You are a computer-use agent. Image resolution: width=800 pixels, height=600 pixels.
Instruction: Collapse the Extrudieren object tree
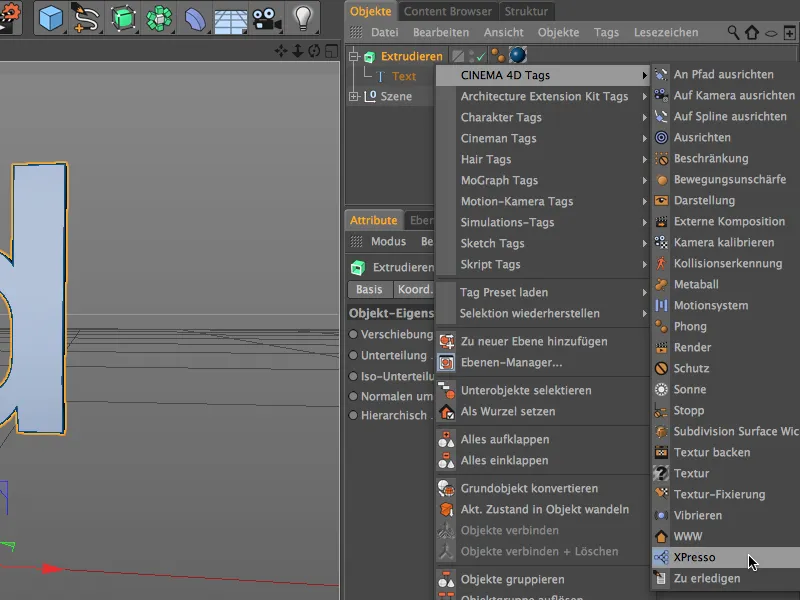tap(354, 56)
